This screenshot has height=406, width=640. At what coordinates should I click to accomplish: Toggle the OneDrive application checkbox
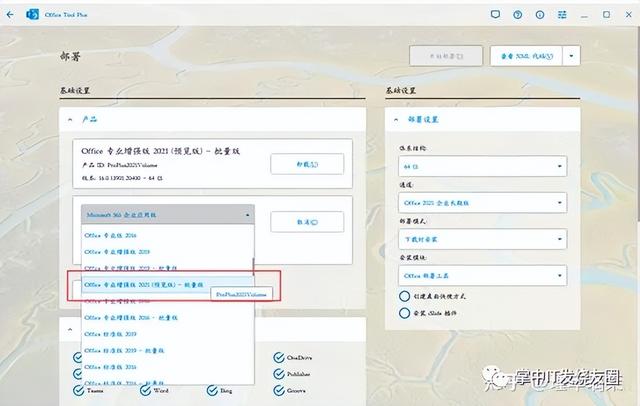tap(279, 357)
